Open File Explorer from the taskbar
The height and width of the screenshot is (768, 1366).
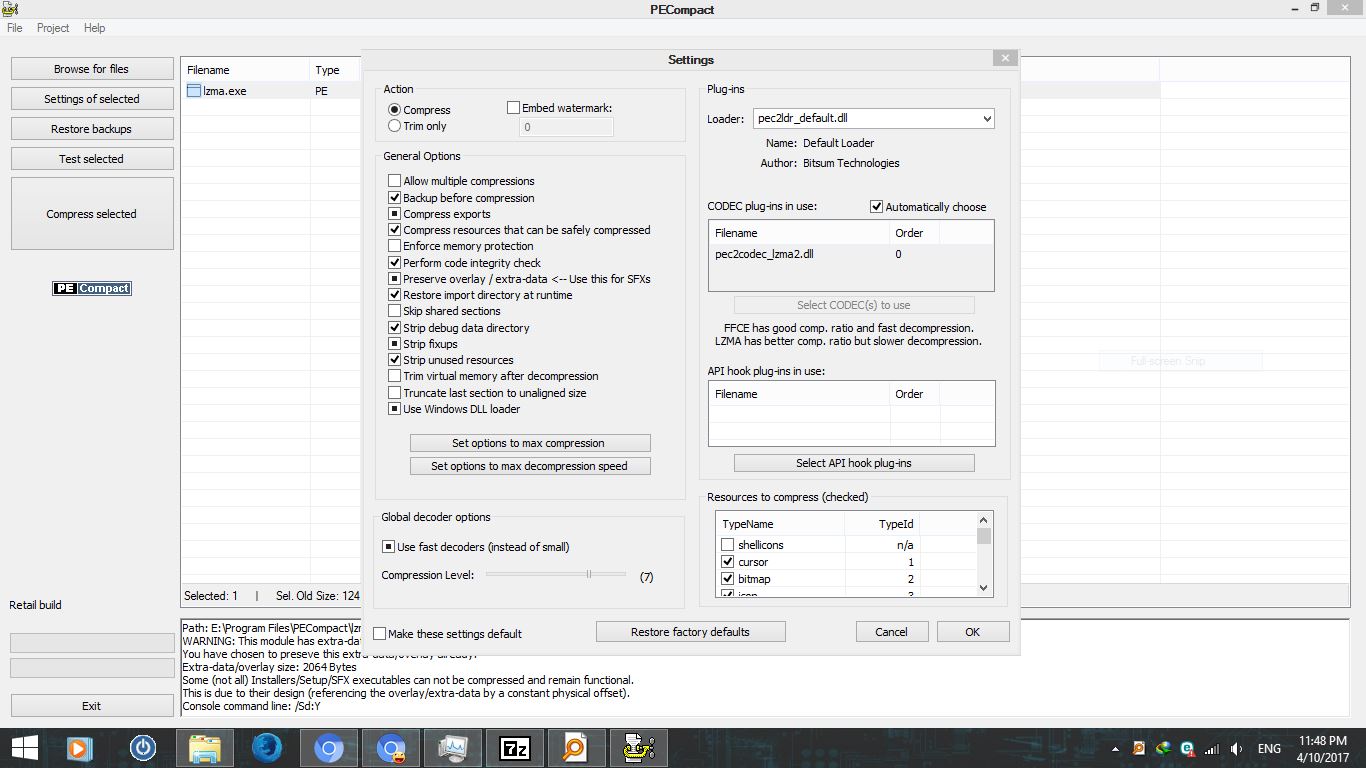[x=205, y=748]
